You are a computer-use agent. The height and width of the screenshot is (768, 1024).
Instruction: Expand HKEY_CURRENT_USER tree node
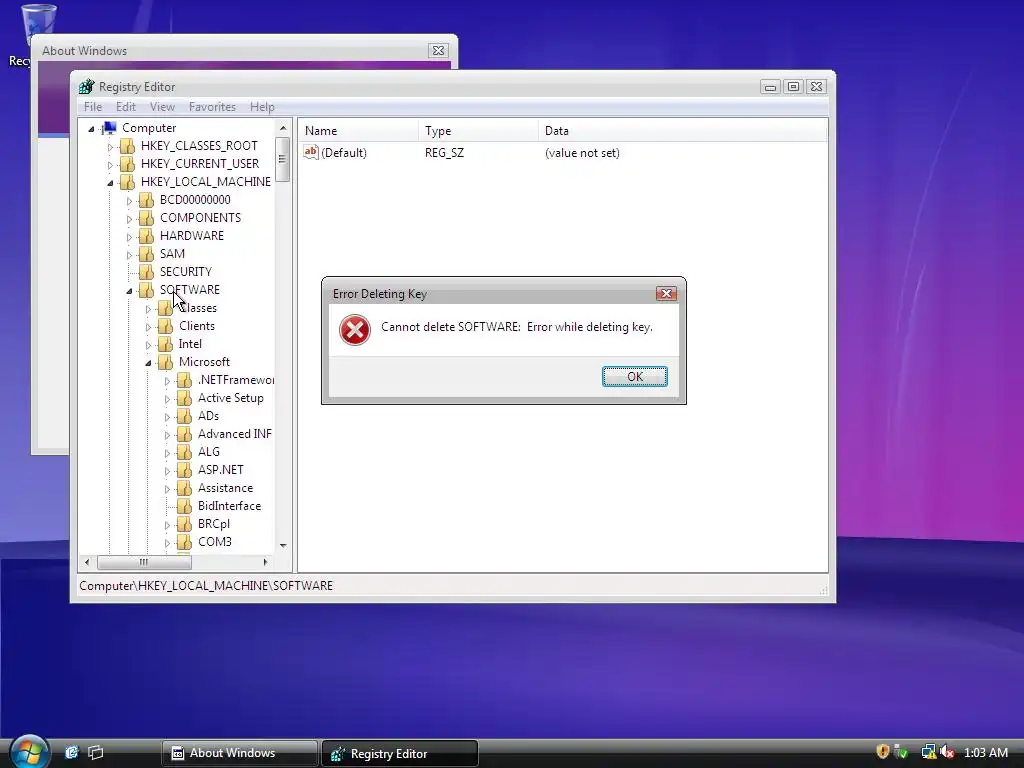coord(110,165)
